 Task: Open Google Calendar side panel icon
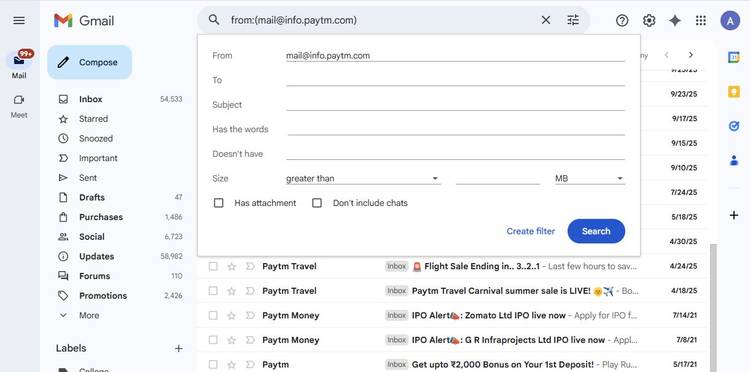pyautogui.click(x=734, y=57)
